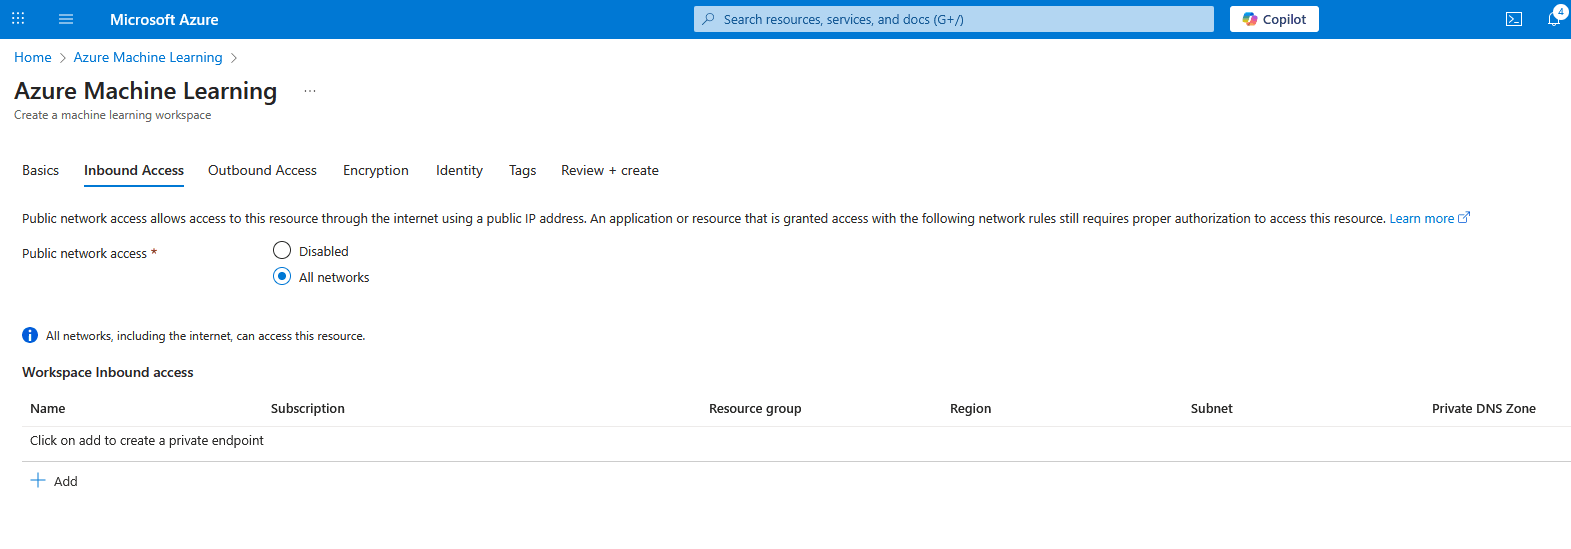Click the search magnifier icon

(709, 19)
